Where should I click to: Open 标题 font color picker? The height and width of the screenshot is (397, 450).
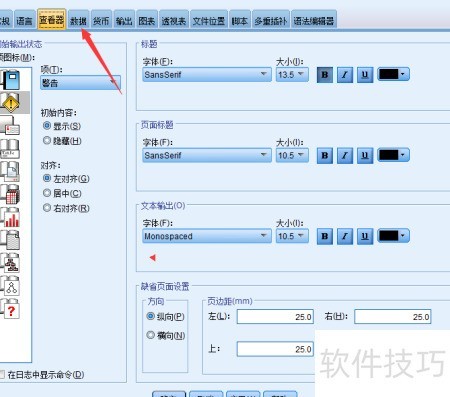coord(393,74)
